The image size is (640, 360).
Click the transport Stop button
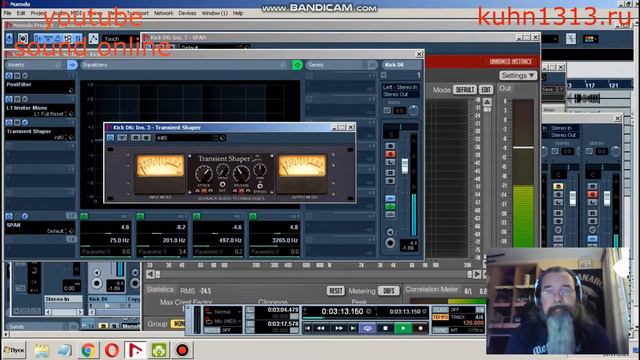pyautogui.click(x=385, y=328)
